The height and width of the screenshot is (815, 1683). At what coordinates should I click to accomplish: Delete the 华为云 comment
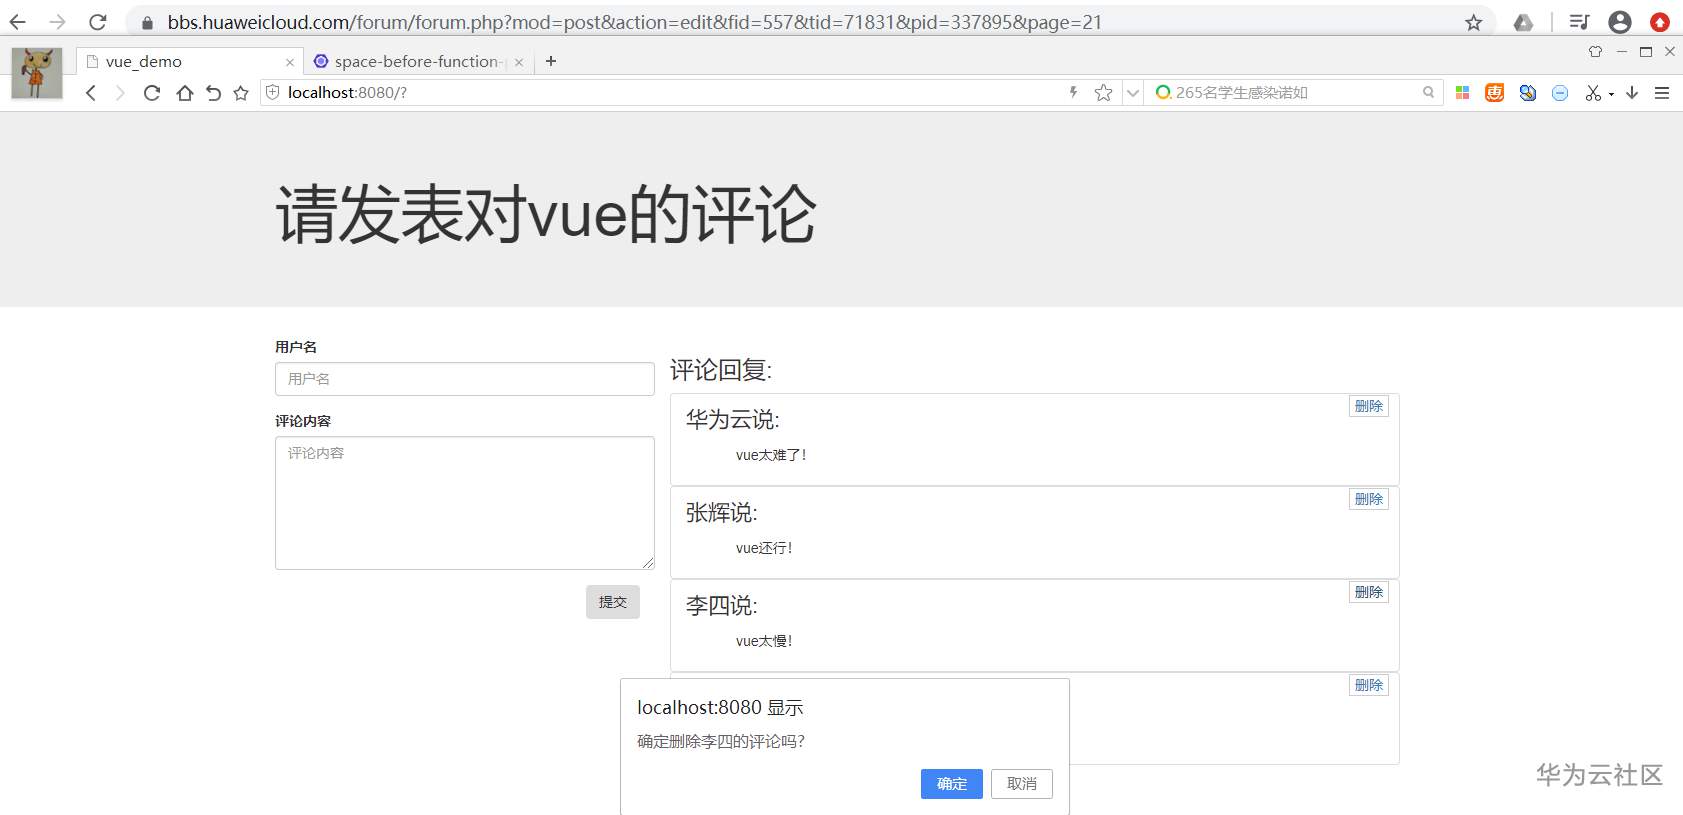pos(1369,406)
